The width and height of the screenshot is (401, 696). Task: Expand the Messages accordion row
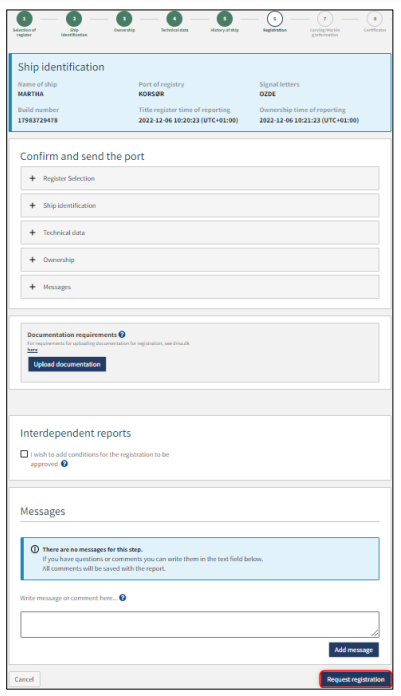pyautogui.click(x=200, y=287)
